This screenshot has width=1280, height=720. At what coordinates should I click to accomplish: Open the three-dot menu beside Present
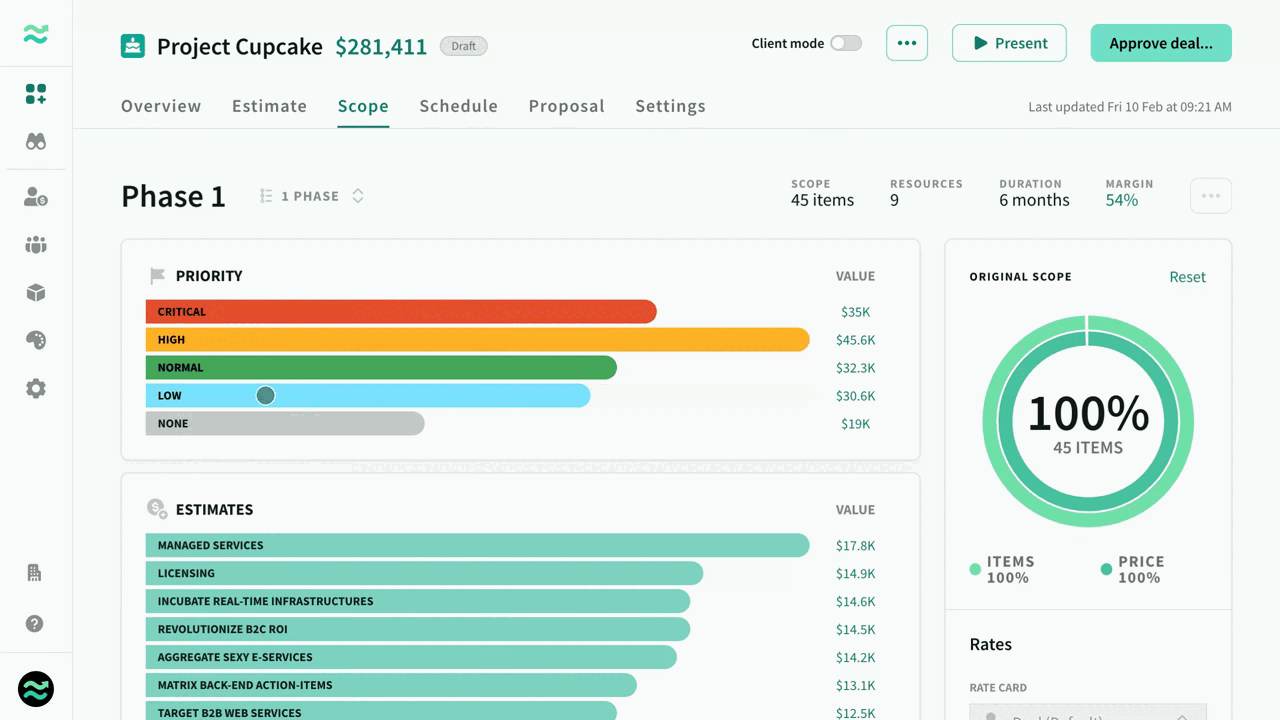[907, 43]
